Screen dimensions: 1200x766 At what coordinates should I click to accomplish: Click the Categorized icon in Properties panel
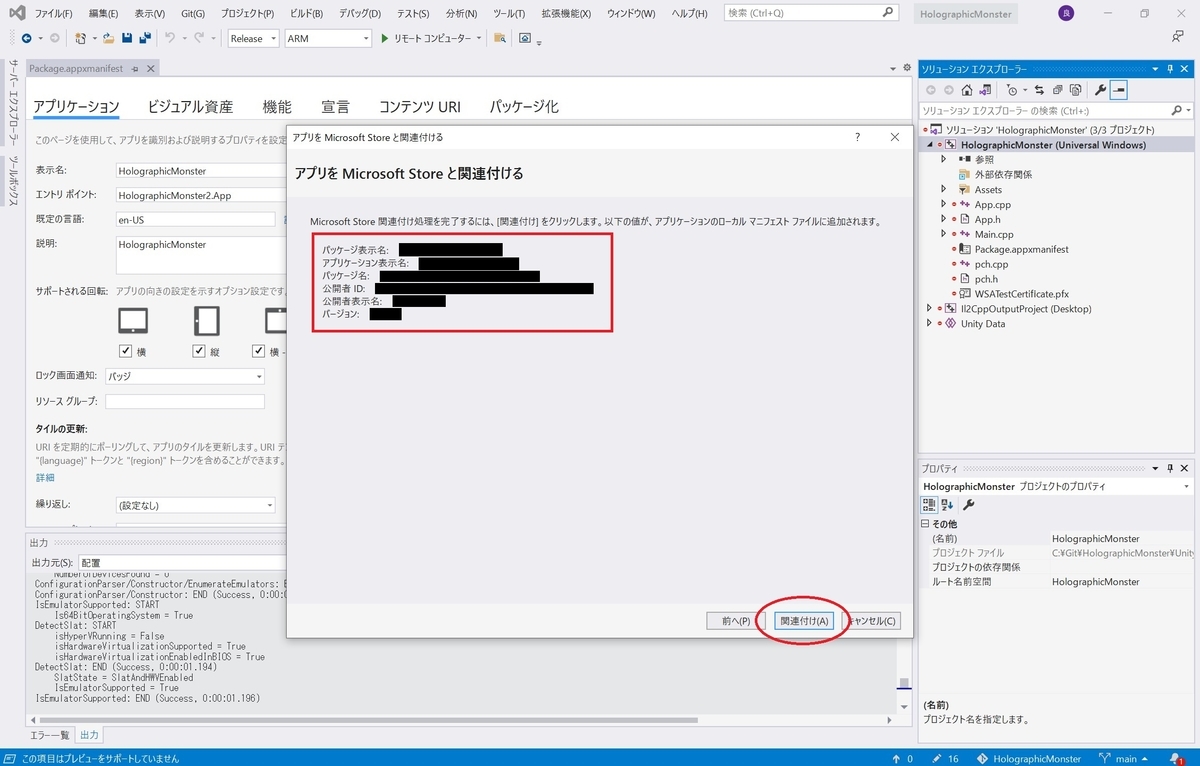(x=929, y=505)
